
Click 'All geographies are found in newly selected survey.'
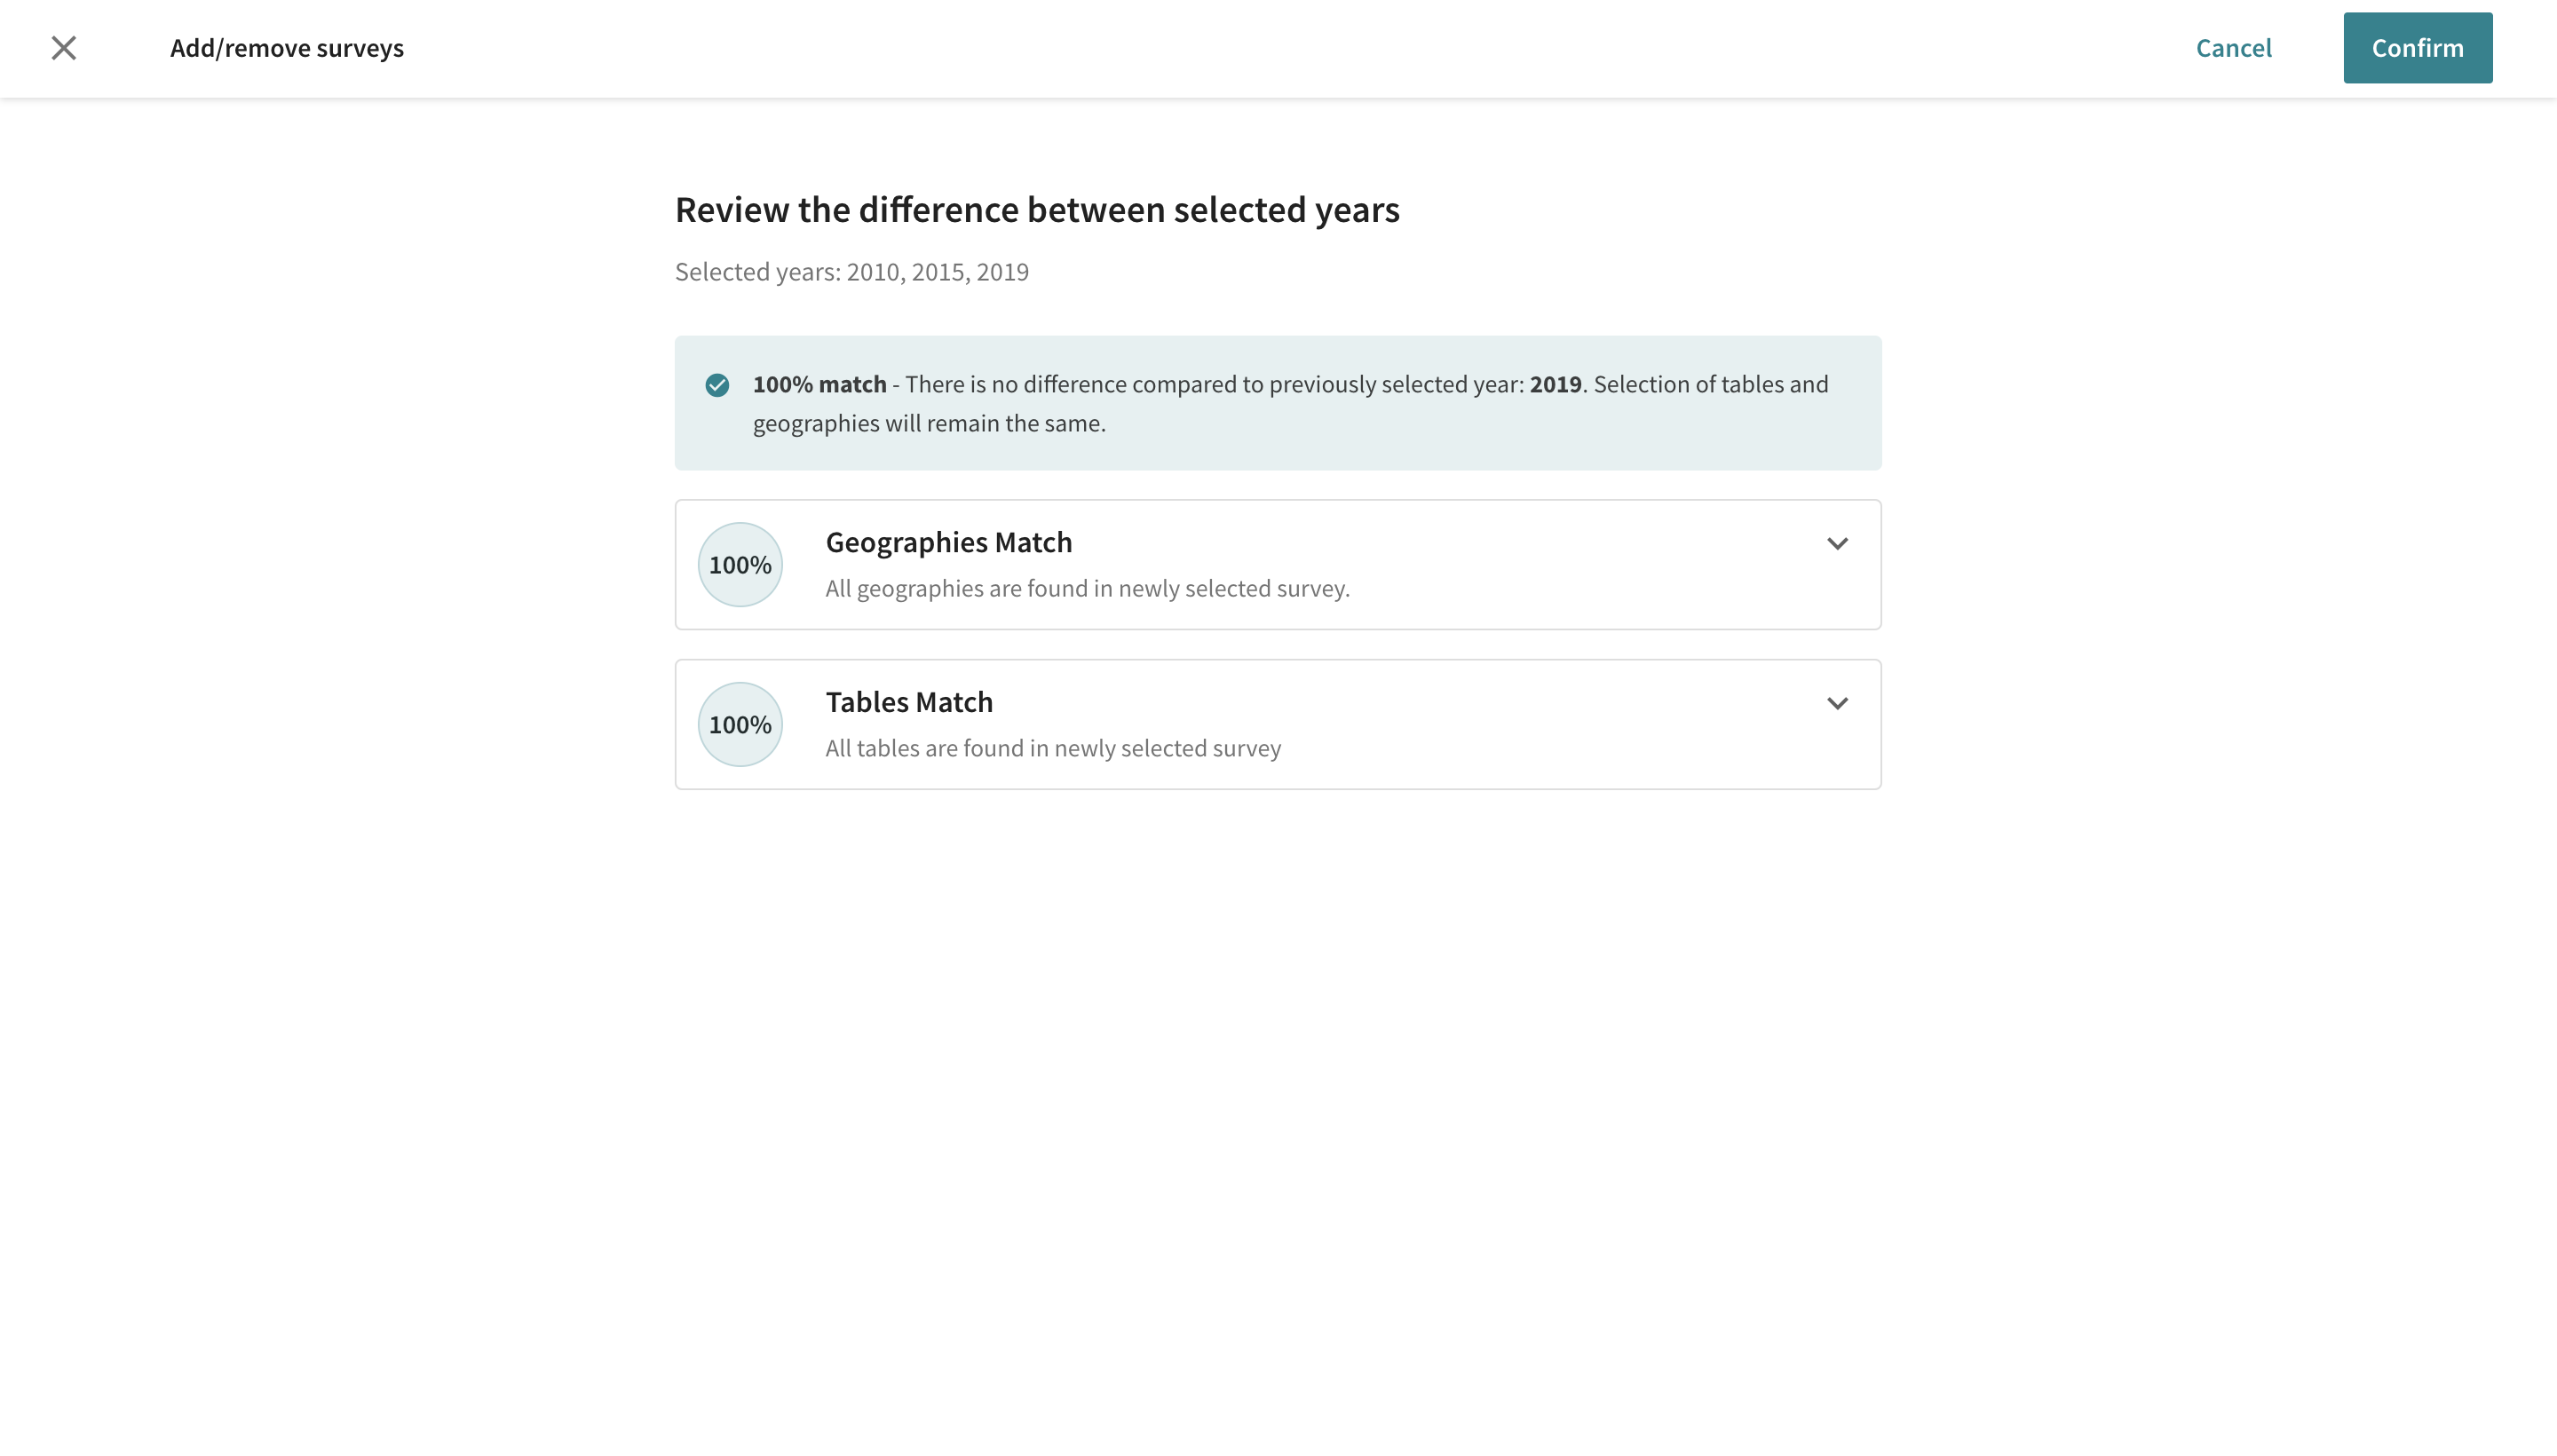point(1087,588)
